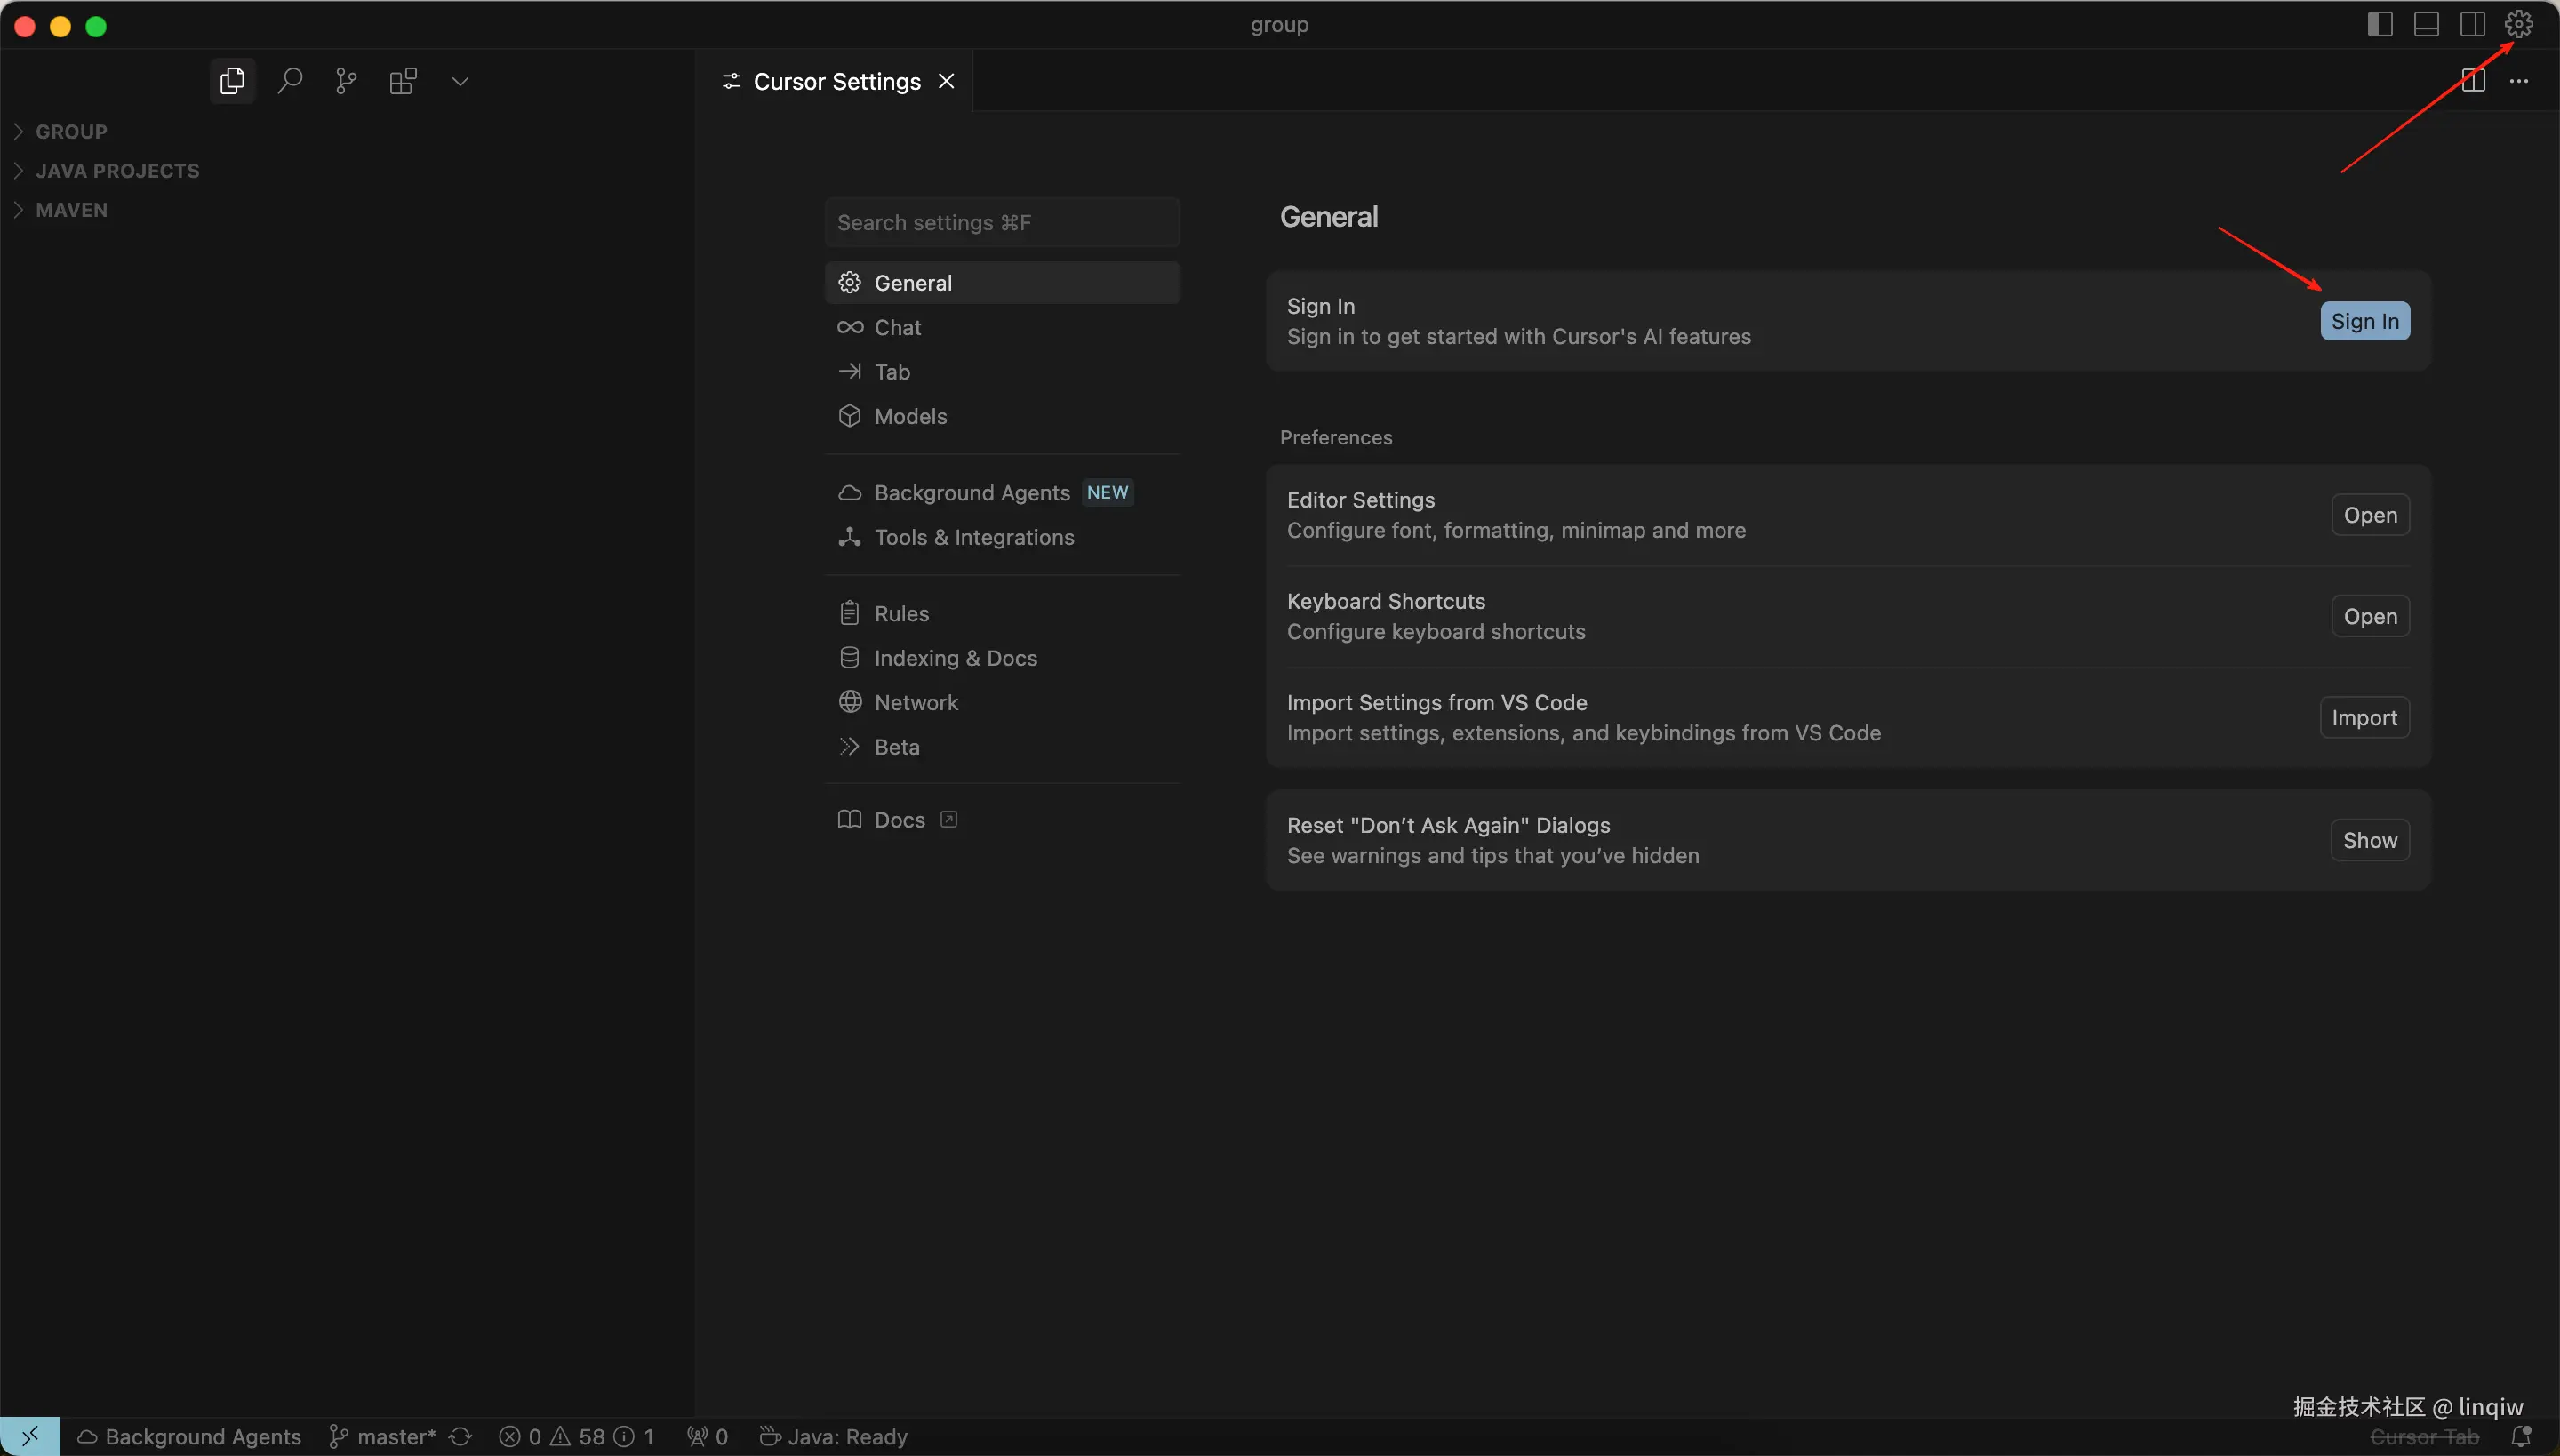Viewport: 2560px width, 1456px height.
Task: Open the Search magnifier icon
Action: [x=290, y=81]
